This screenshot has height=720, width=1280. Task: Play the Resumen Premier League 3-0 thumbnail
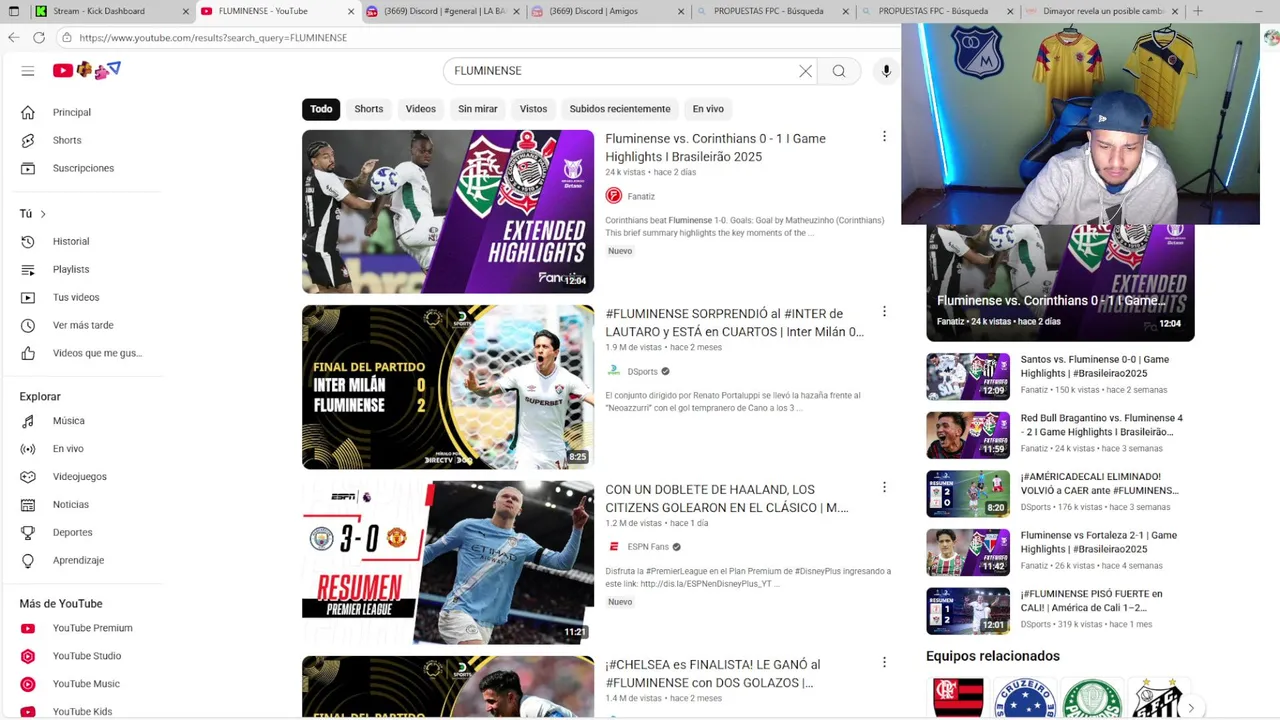click(x=448, y=562)
